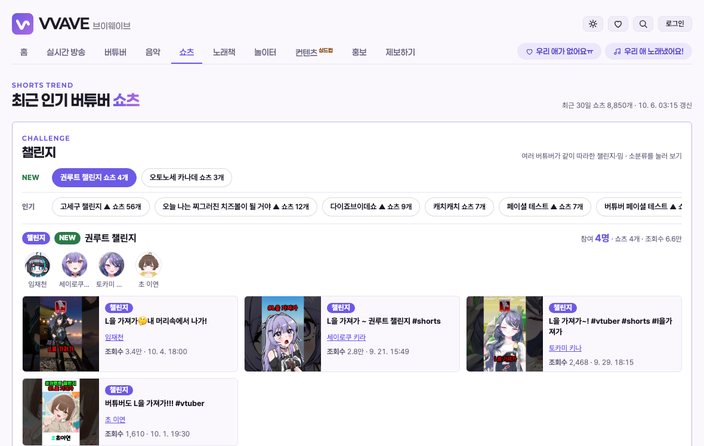Select the 쇼츠 nav tab
This screenshot has height=446, width=704.
[x=186, y=52]
